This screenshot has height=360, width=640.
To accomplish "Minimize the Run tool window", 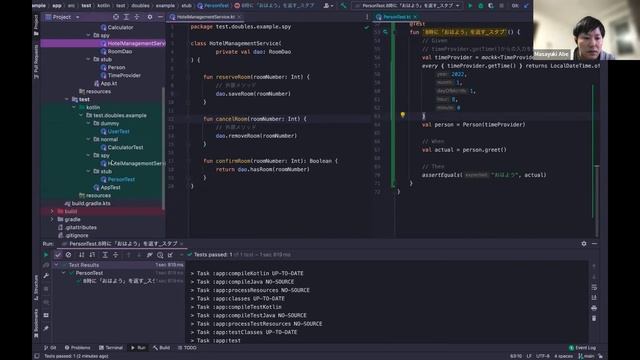I will click(594, 243).
